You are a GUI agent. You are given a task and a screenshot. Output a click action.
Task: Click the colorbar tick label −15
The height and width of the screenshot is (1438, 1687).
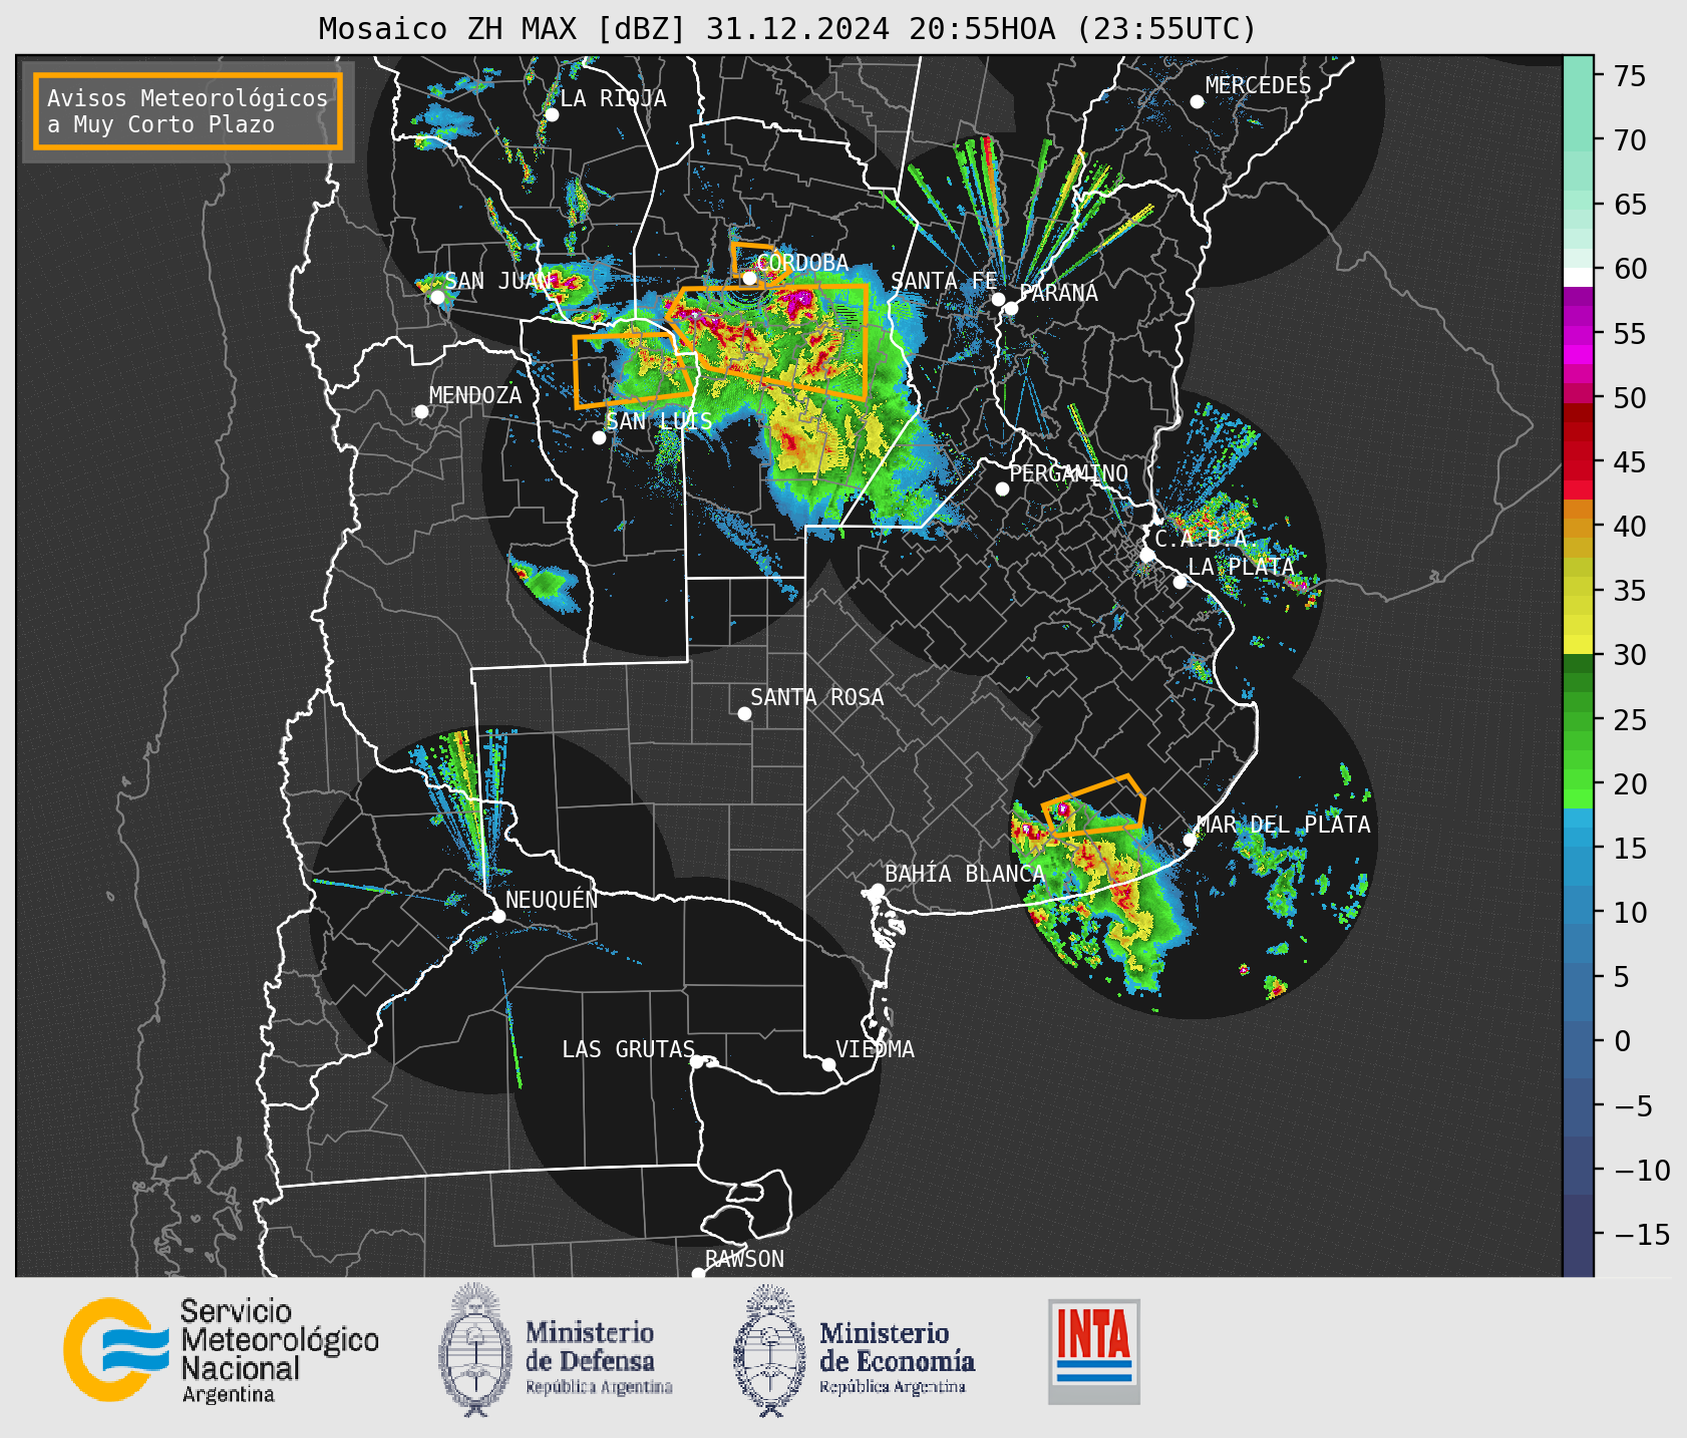coord(1641,1234)
